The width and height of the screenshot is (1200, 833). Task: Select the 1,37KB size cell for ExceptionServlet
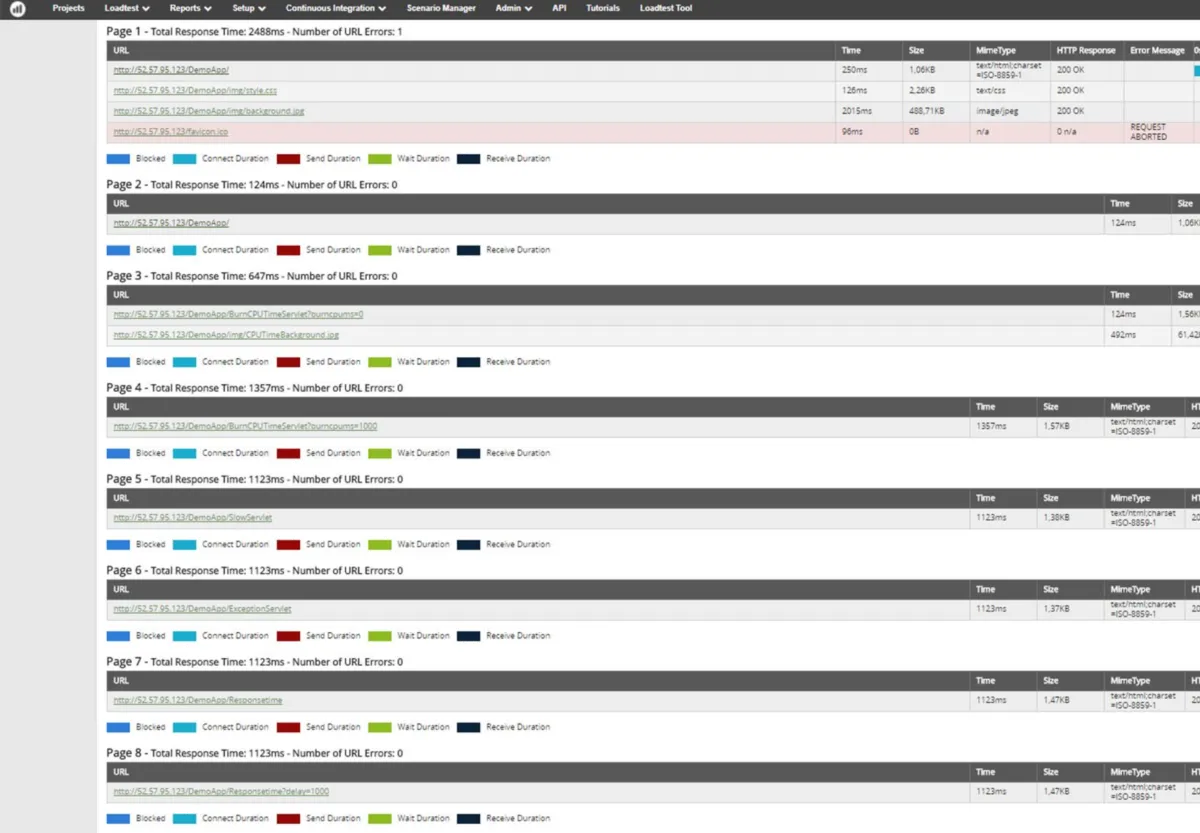pos(1070,609)
